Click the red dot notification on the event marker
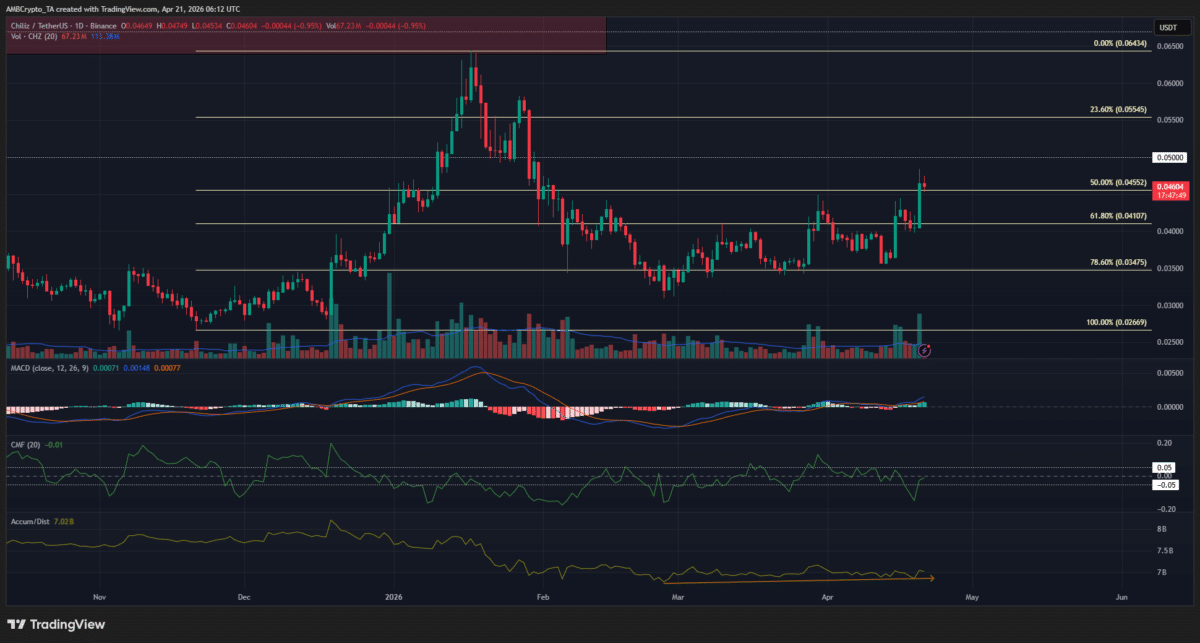Screen dimensions: 1200x643 [x=929, y=346]
